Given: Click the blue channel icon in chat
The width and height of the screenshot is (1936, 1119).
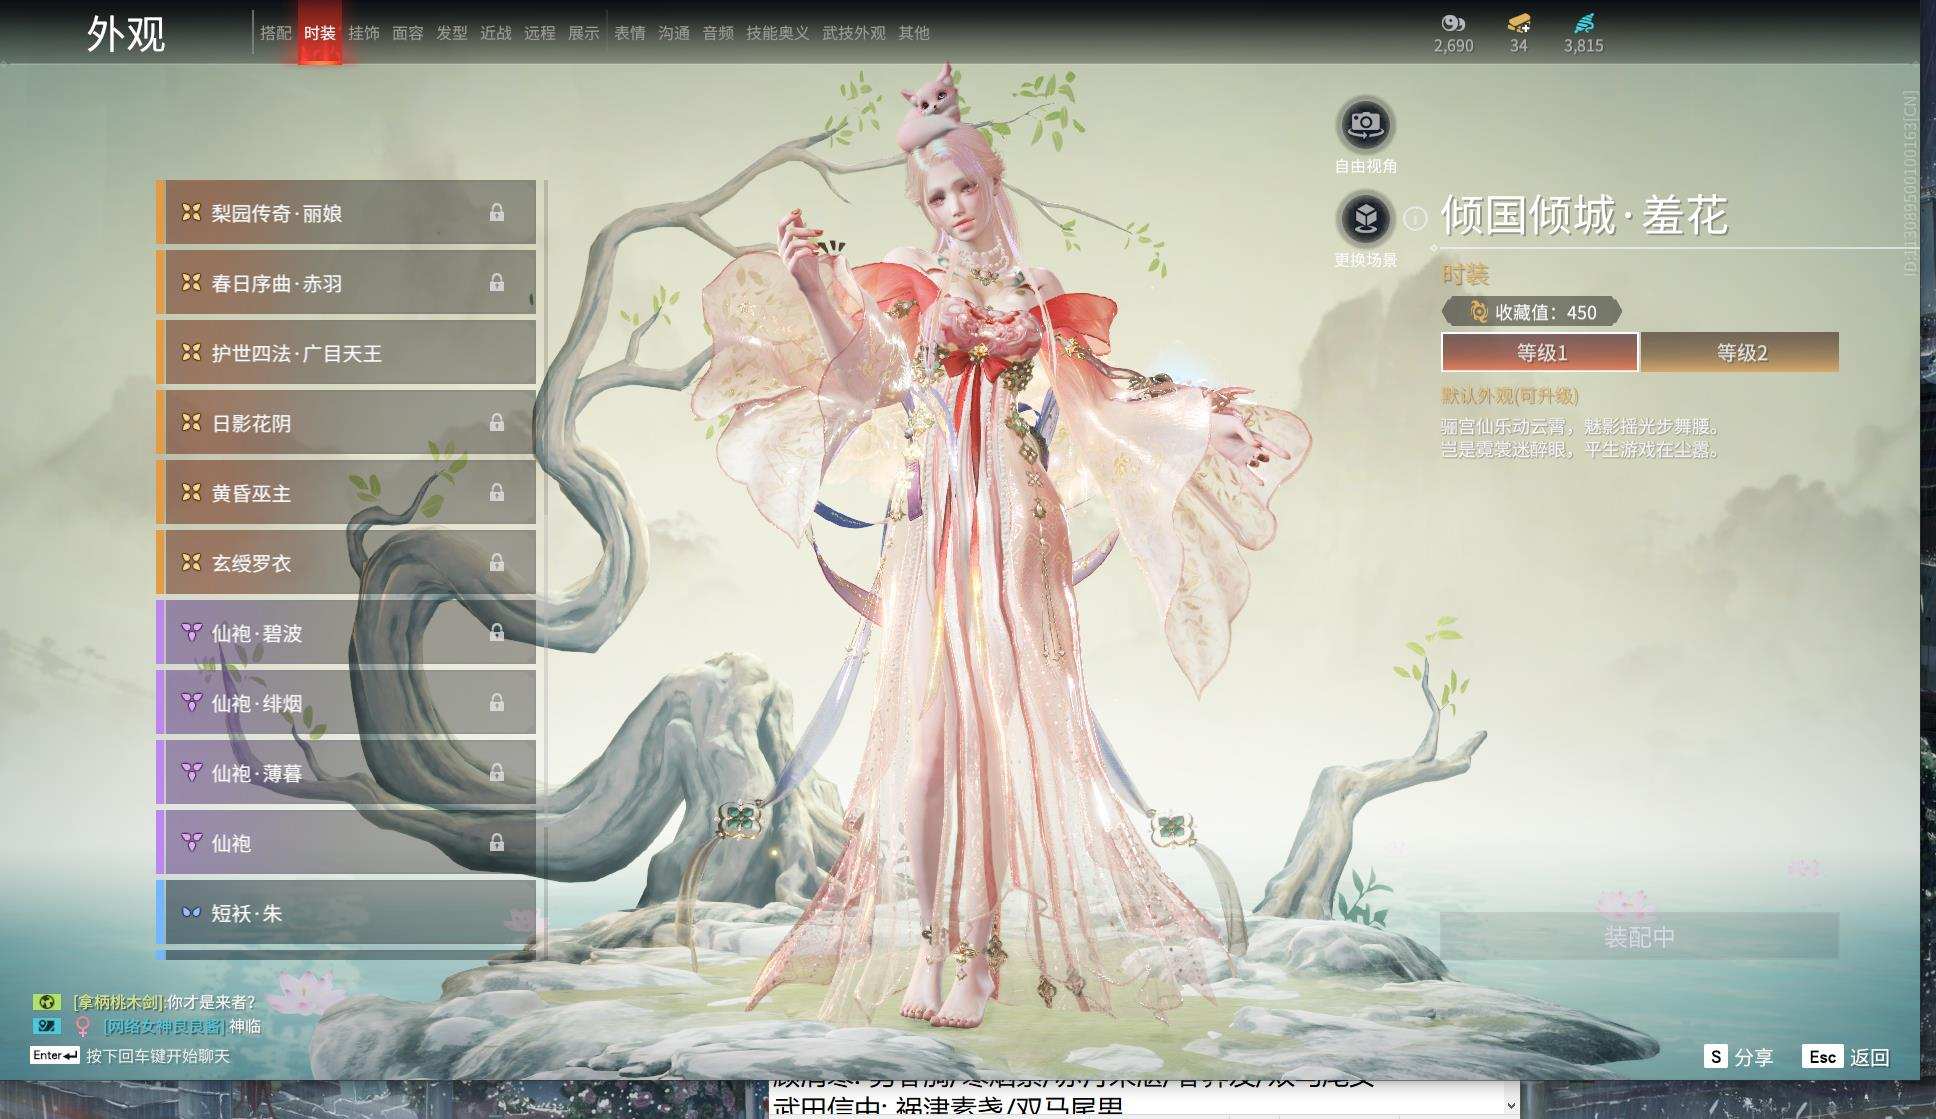Looking at the screenshot, I should tap(46, 1026).
